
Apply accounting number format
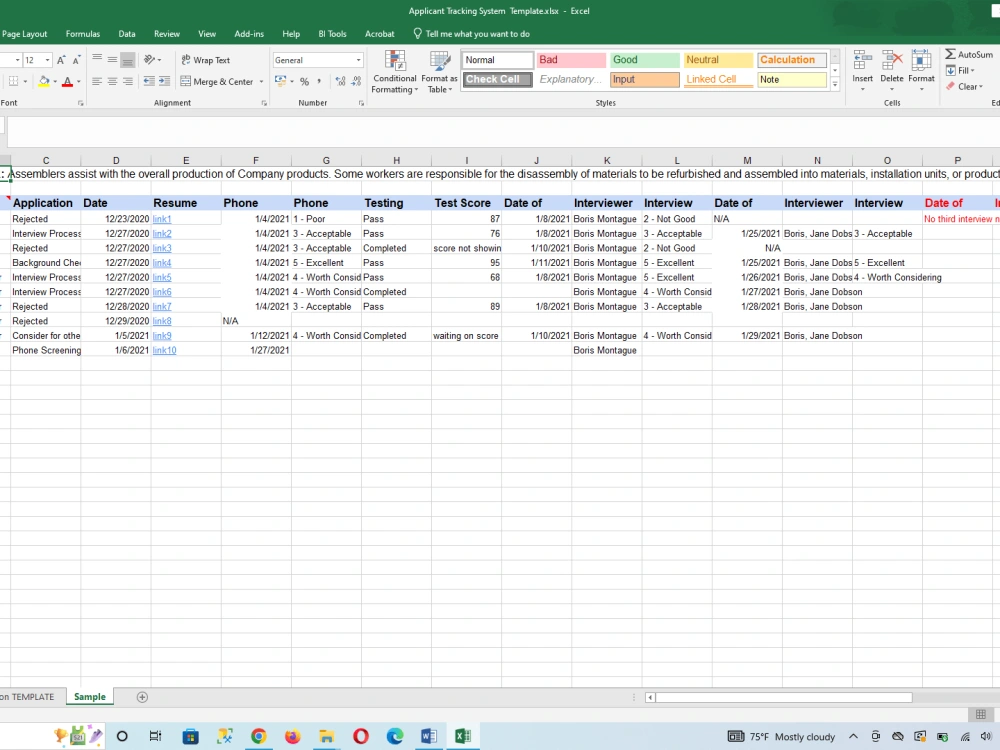point(281,81)
